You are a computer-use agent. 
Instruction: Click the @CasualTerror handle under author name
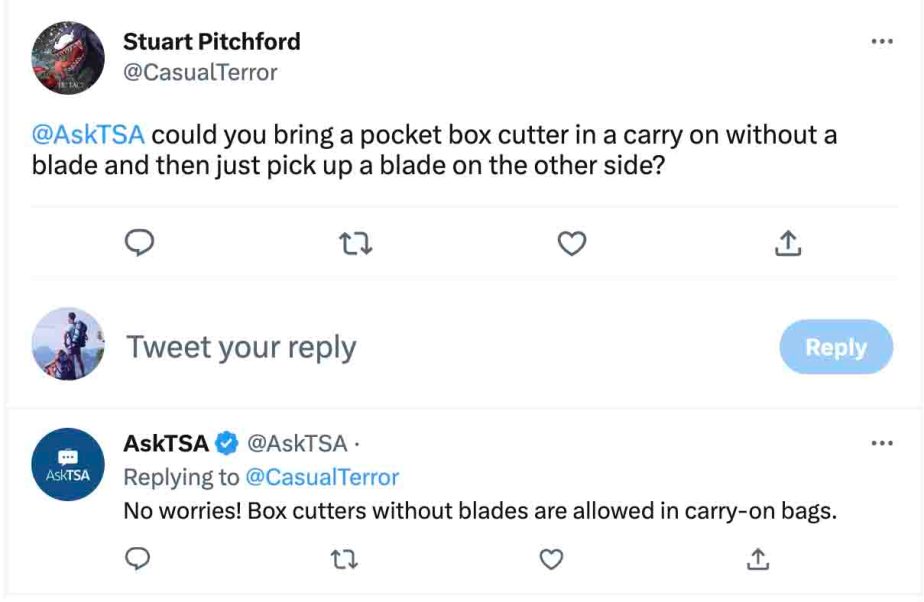pos(200,72)
